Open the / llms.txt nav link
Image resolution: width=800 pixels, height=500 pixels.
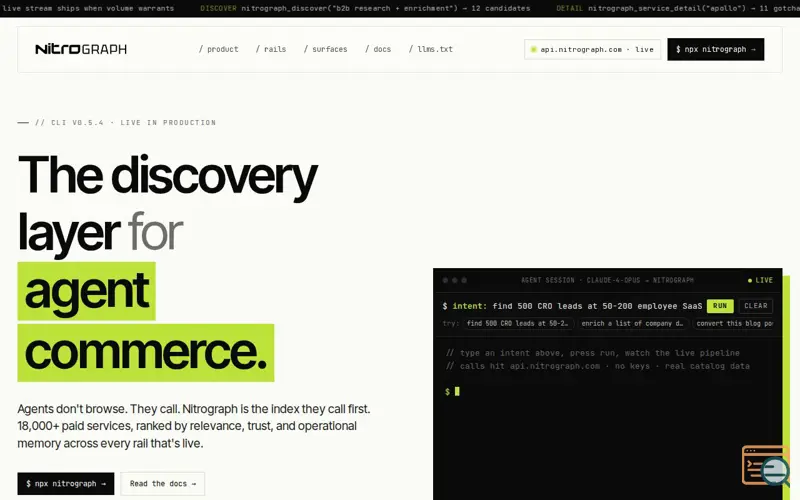point(431,49)
